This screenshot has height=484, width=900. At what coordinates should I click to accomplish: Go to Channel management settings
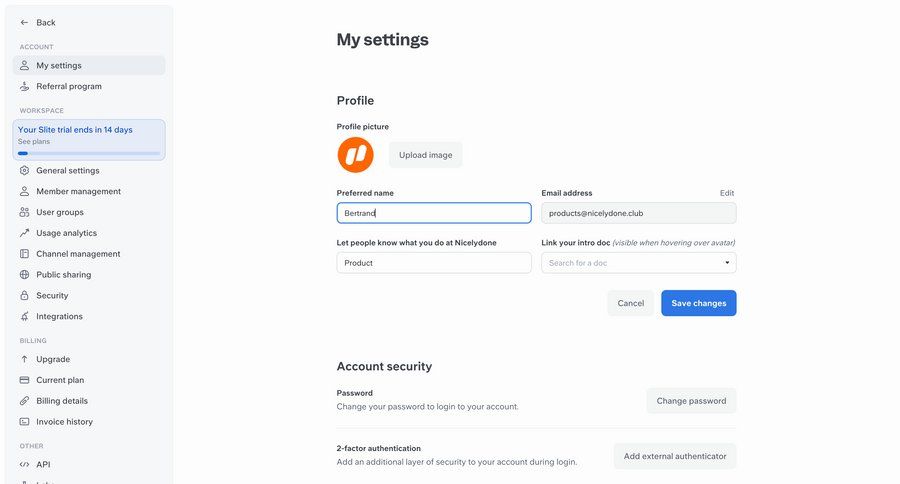(78, 254)
